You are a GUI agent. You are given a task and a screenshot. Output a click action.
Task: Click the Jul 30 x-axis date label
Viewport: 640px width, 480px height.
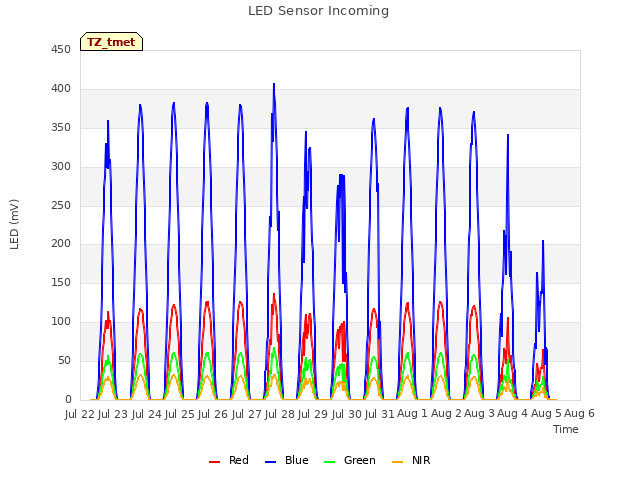tap(347, 414)
